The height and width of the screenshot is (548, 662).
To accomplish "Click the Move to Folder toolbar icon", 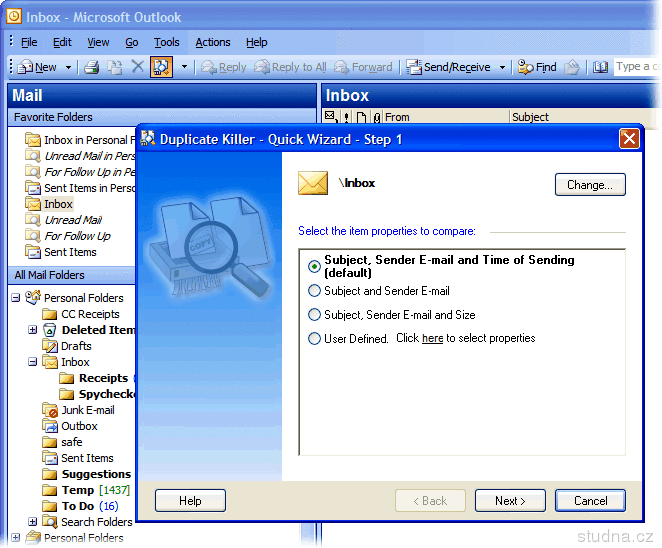I will pyautogui.click(x=114, y=67).
